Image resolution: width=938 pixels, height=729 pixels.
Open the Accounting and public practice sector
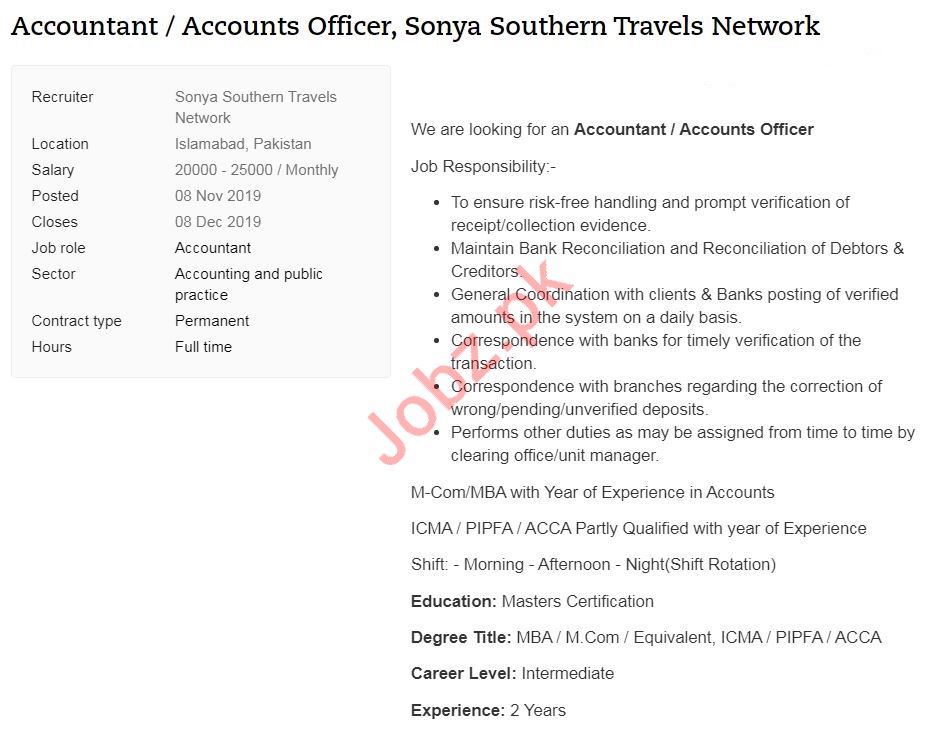click(248, 284)
